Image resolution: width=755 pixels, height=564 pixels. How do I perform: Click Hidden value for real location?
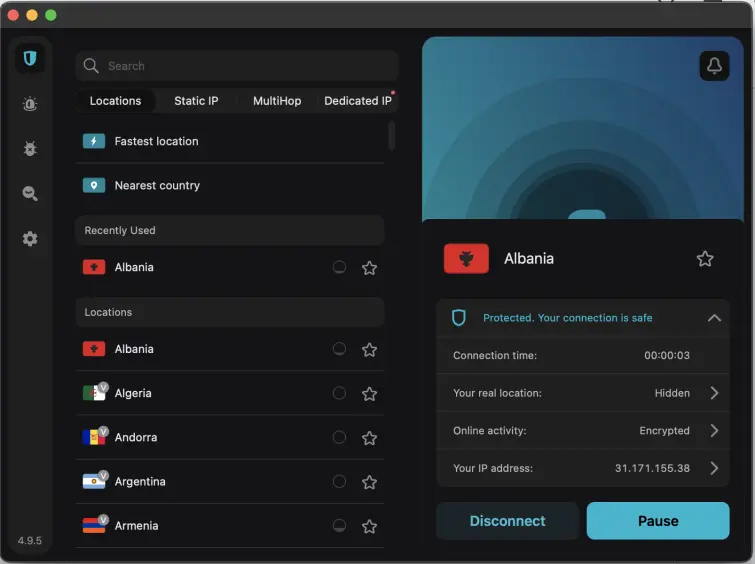point(672,393)
